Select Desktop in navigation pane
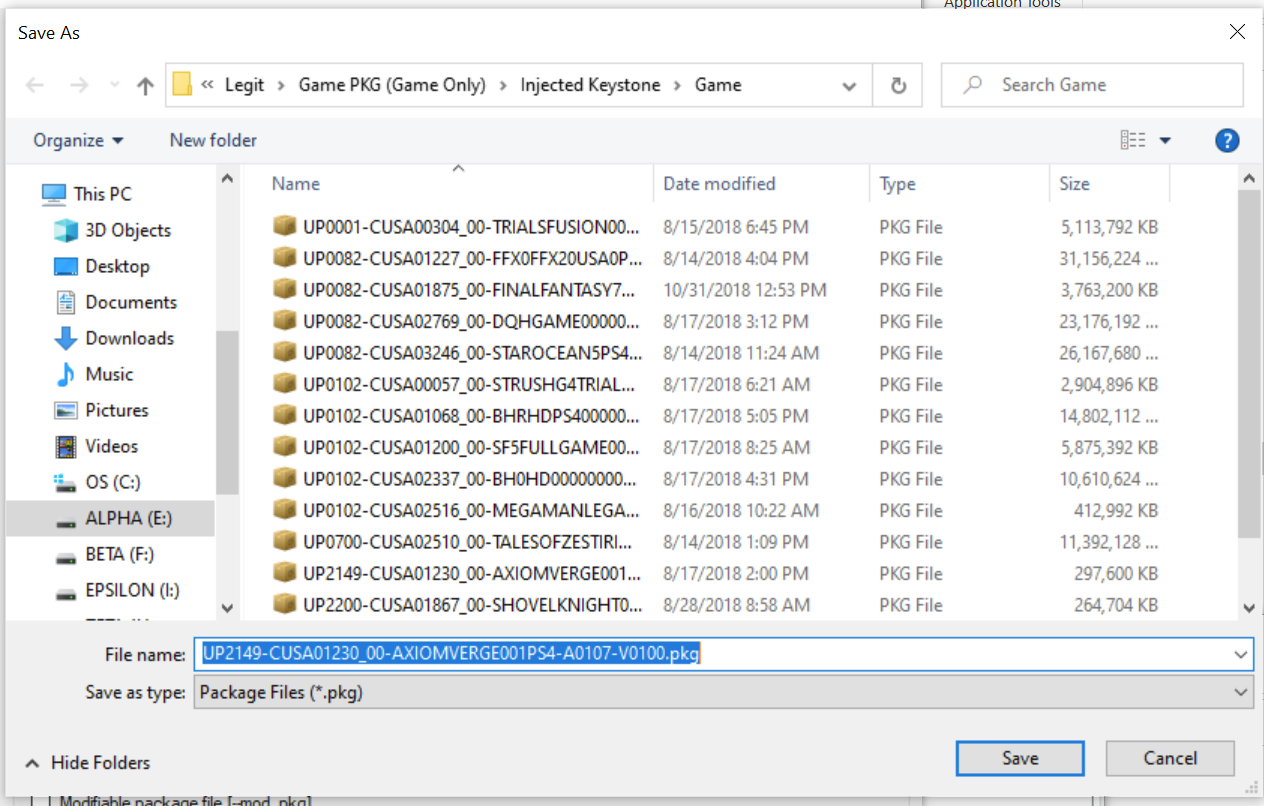Viewport: 1264px width, 806px height. point(117,266)
